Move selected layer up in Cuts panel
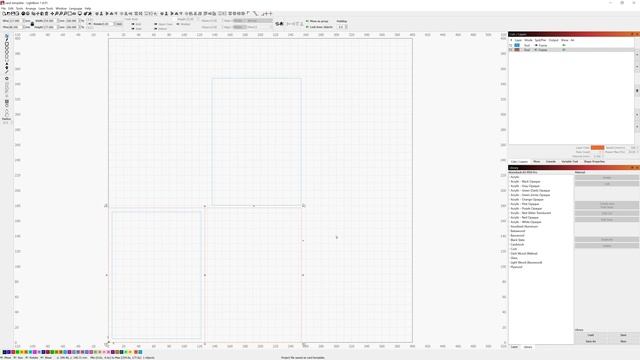The height and width of the screenshot is (360, 640). pyautogui.click(x=637, y=54)
